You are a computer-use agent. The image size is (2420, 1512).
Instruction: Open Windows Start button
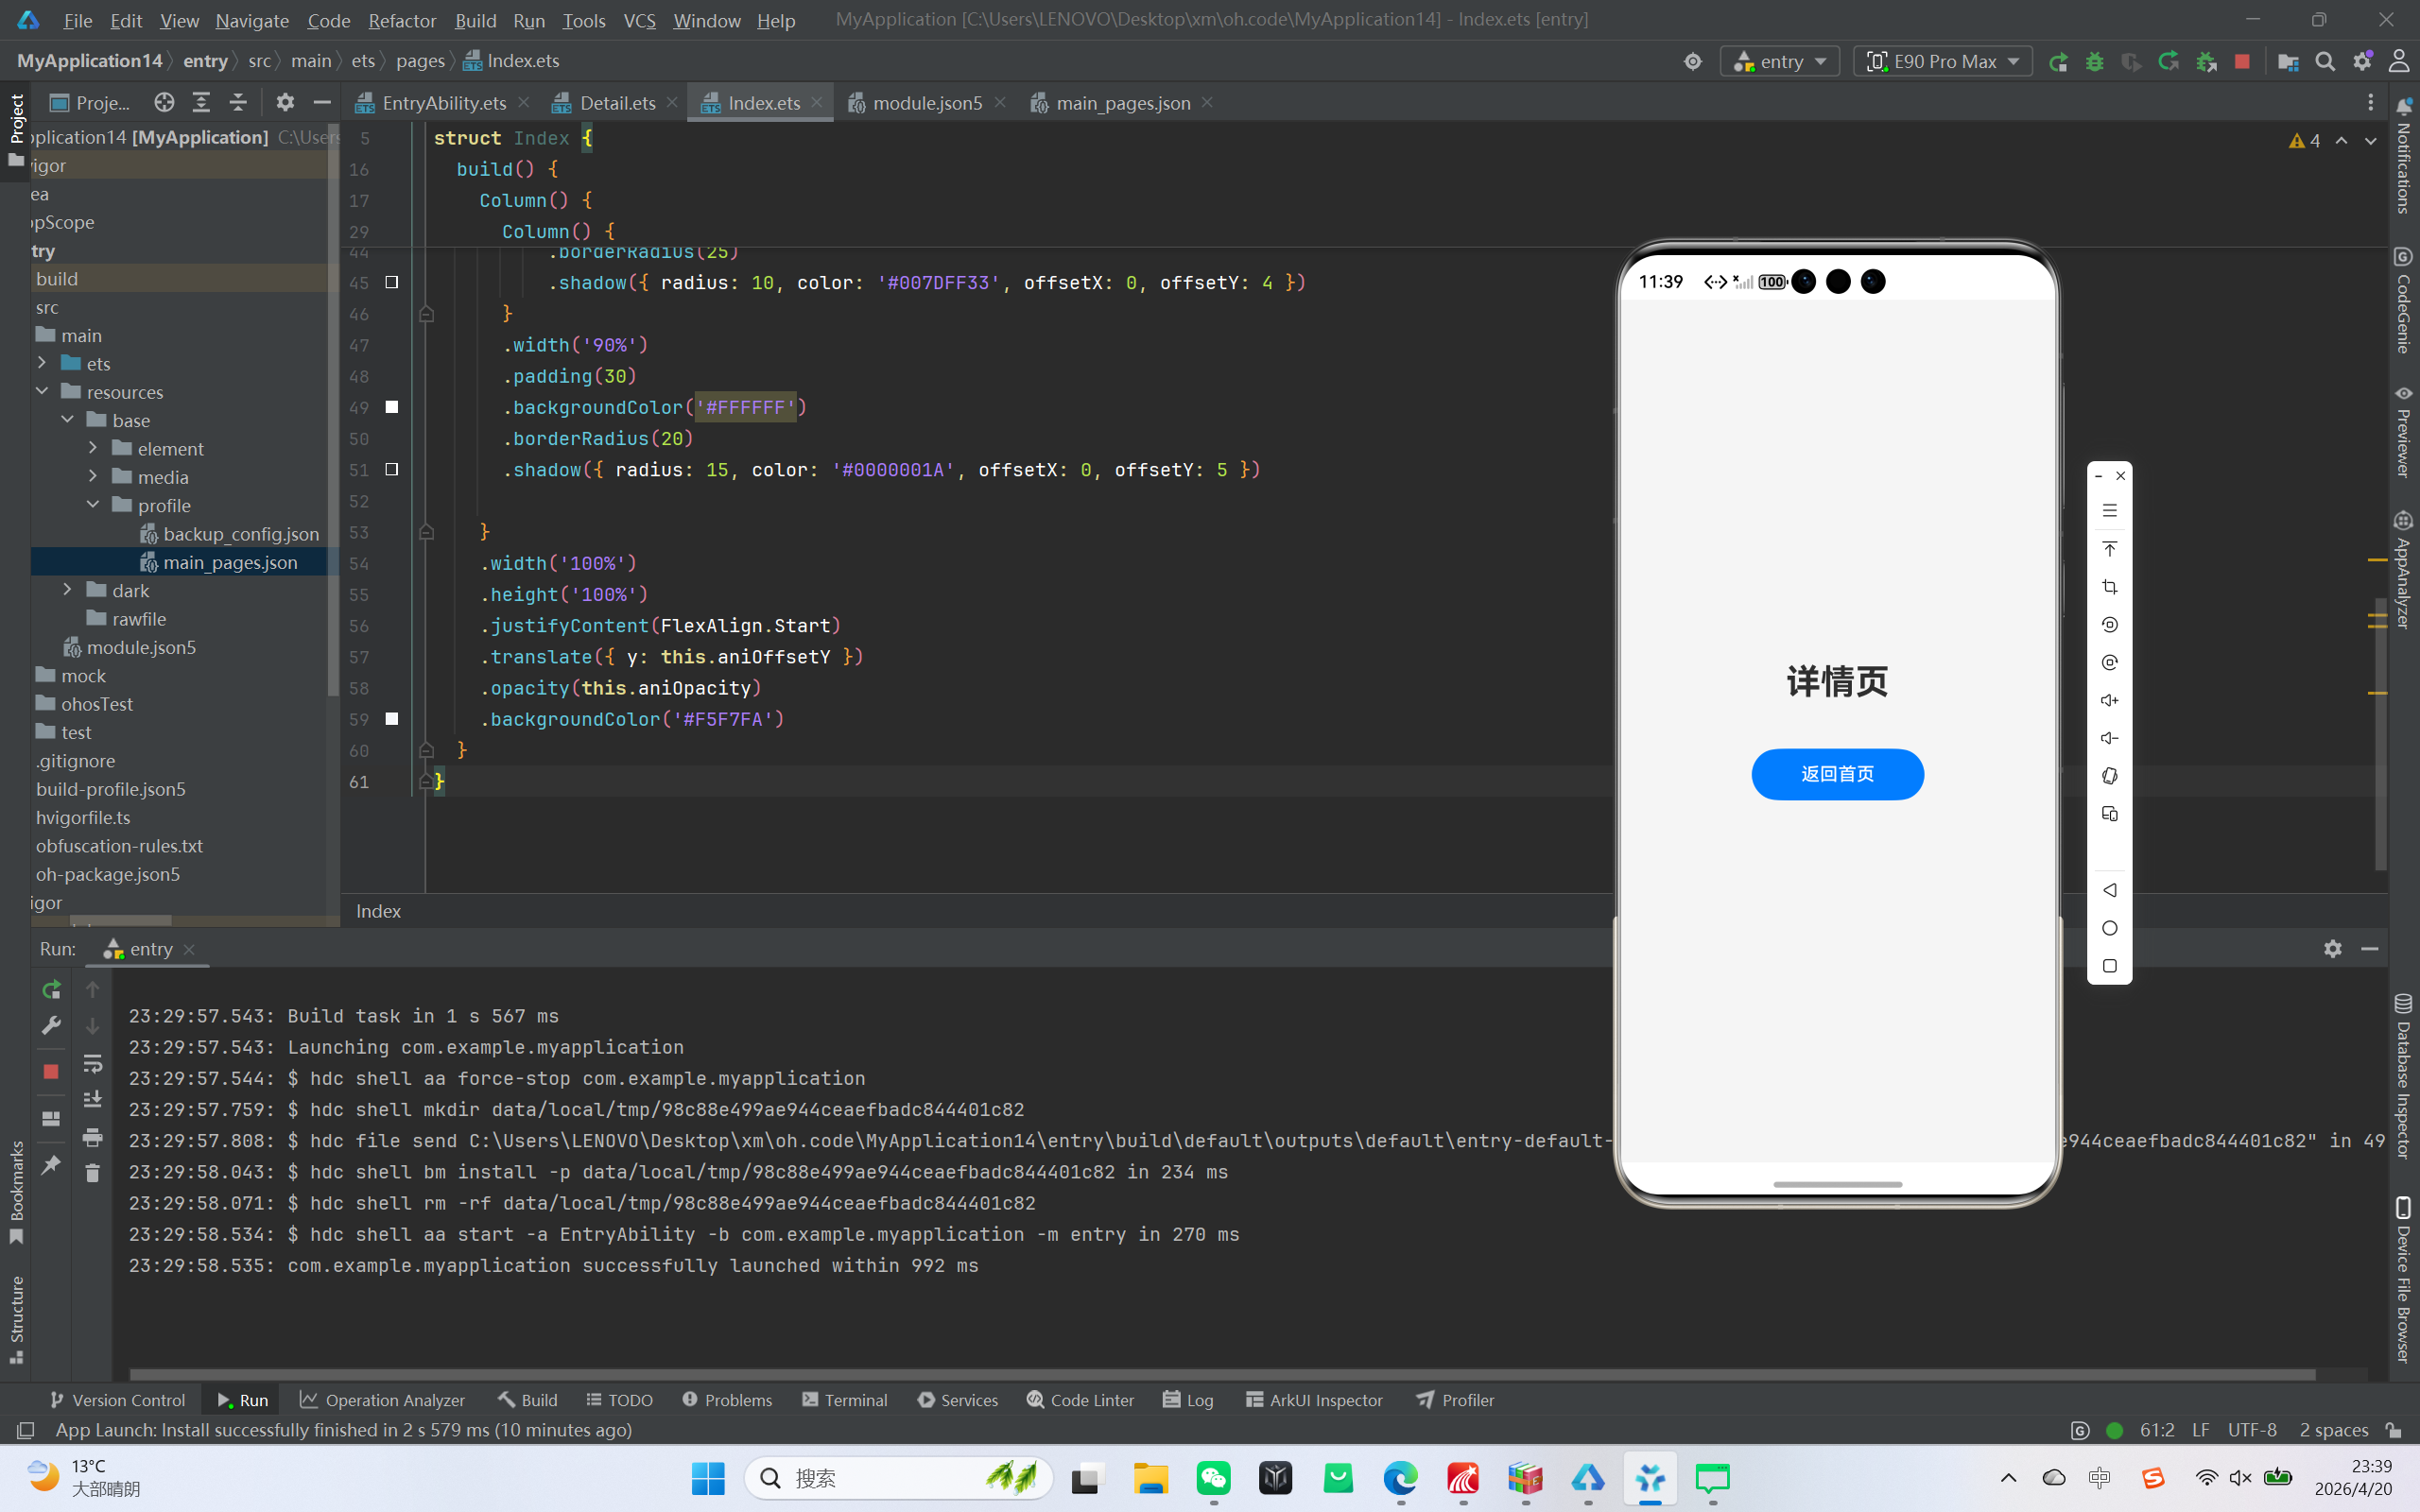click(708, 1478)
